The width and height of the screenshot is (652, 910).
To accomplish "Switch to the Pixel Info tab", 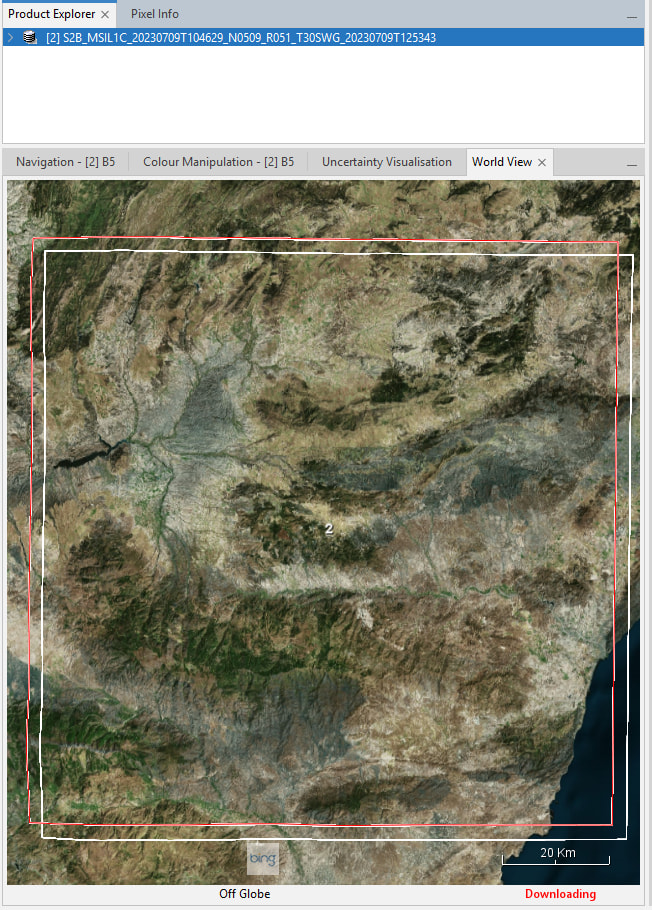I will [x=154, y=14].
